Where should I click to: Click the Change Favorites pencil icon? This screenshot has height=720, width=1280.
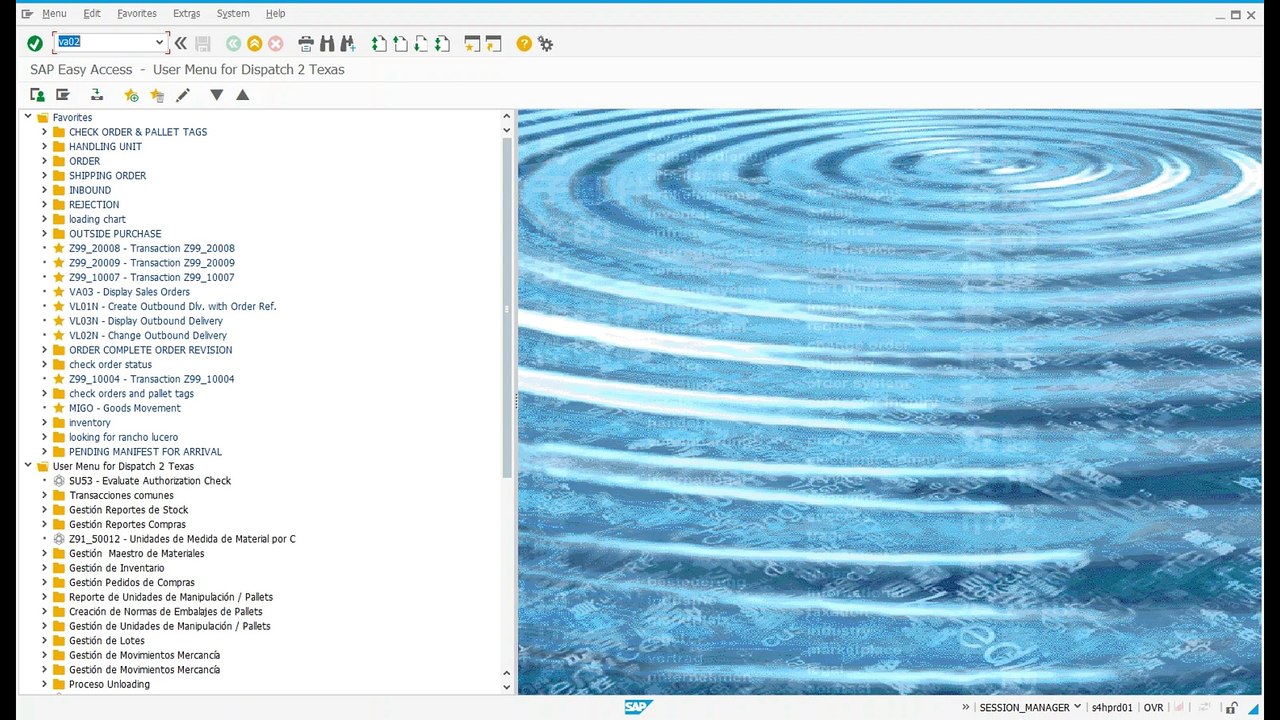pos(182,95)
